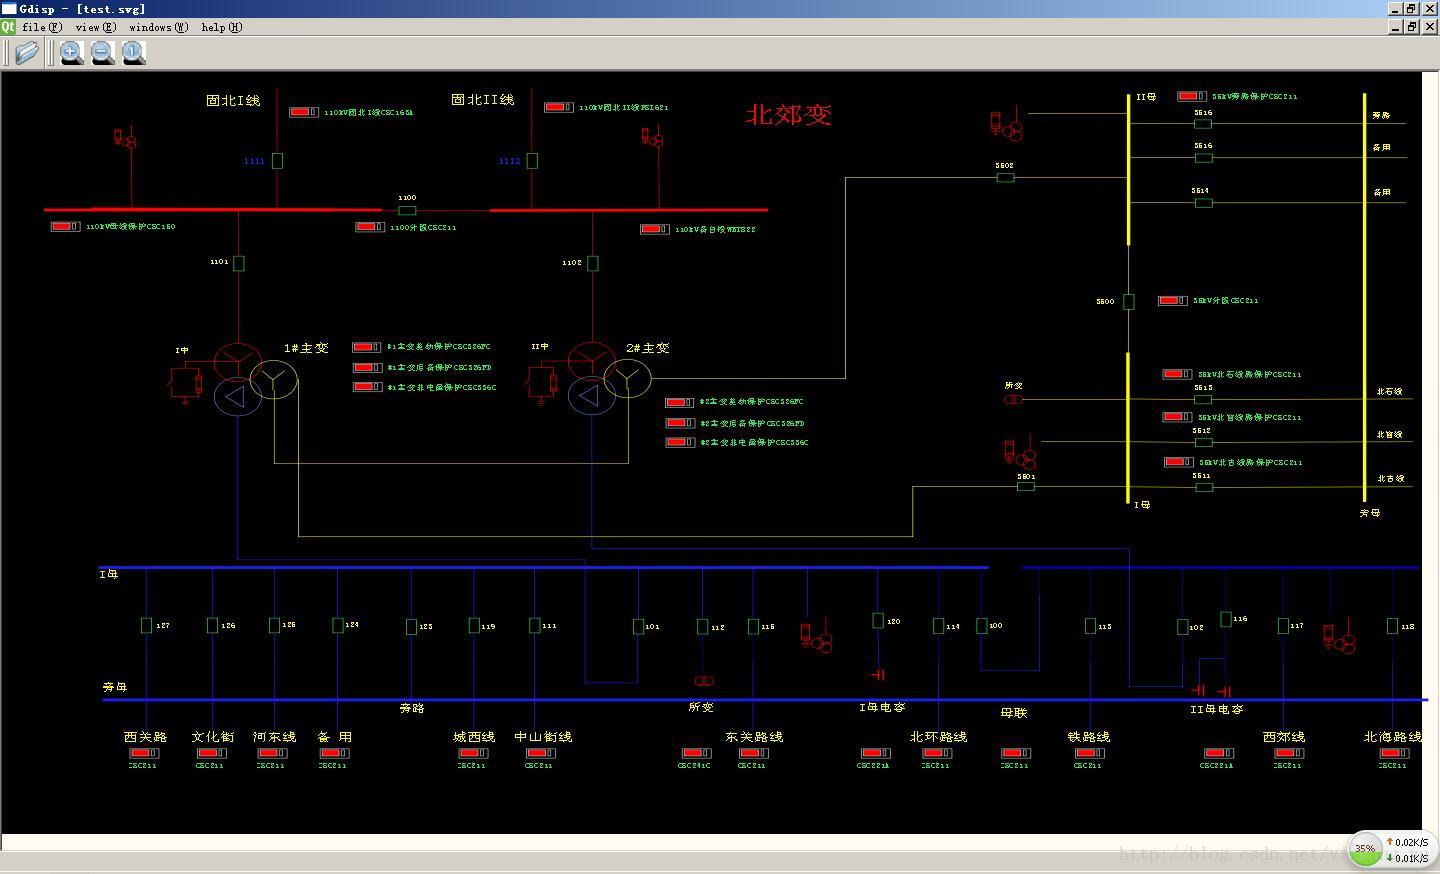Toggle 110kV固北I线 protection indicator
This screenshot has height=874, width=1440.
pyautogui.click(x=304, y=112)
